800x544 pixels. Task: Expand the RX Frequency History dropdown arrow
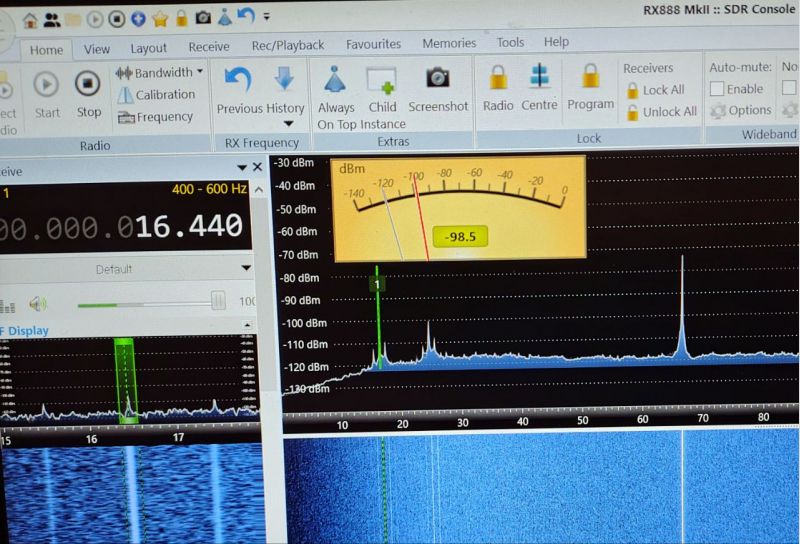[x=288, y=124]
